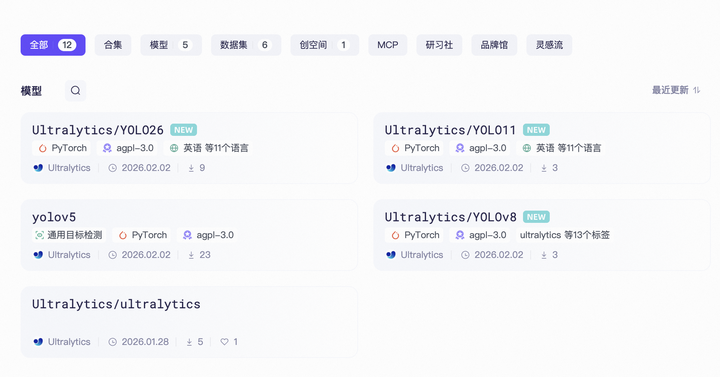720x377 pixels.
Task: Click clock icon on Ultralytics/ultralytics card
Action: [x=112, y=342]
